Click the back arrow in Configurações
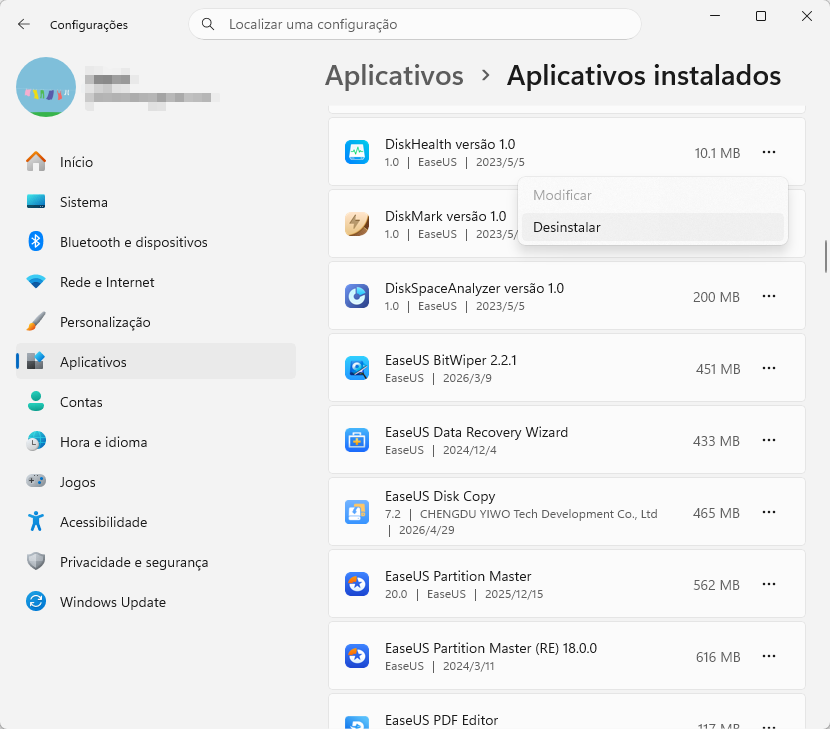This screenshot has height=729, width=830. pos(24,24)
